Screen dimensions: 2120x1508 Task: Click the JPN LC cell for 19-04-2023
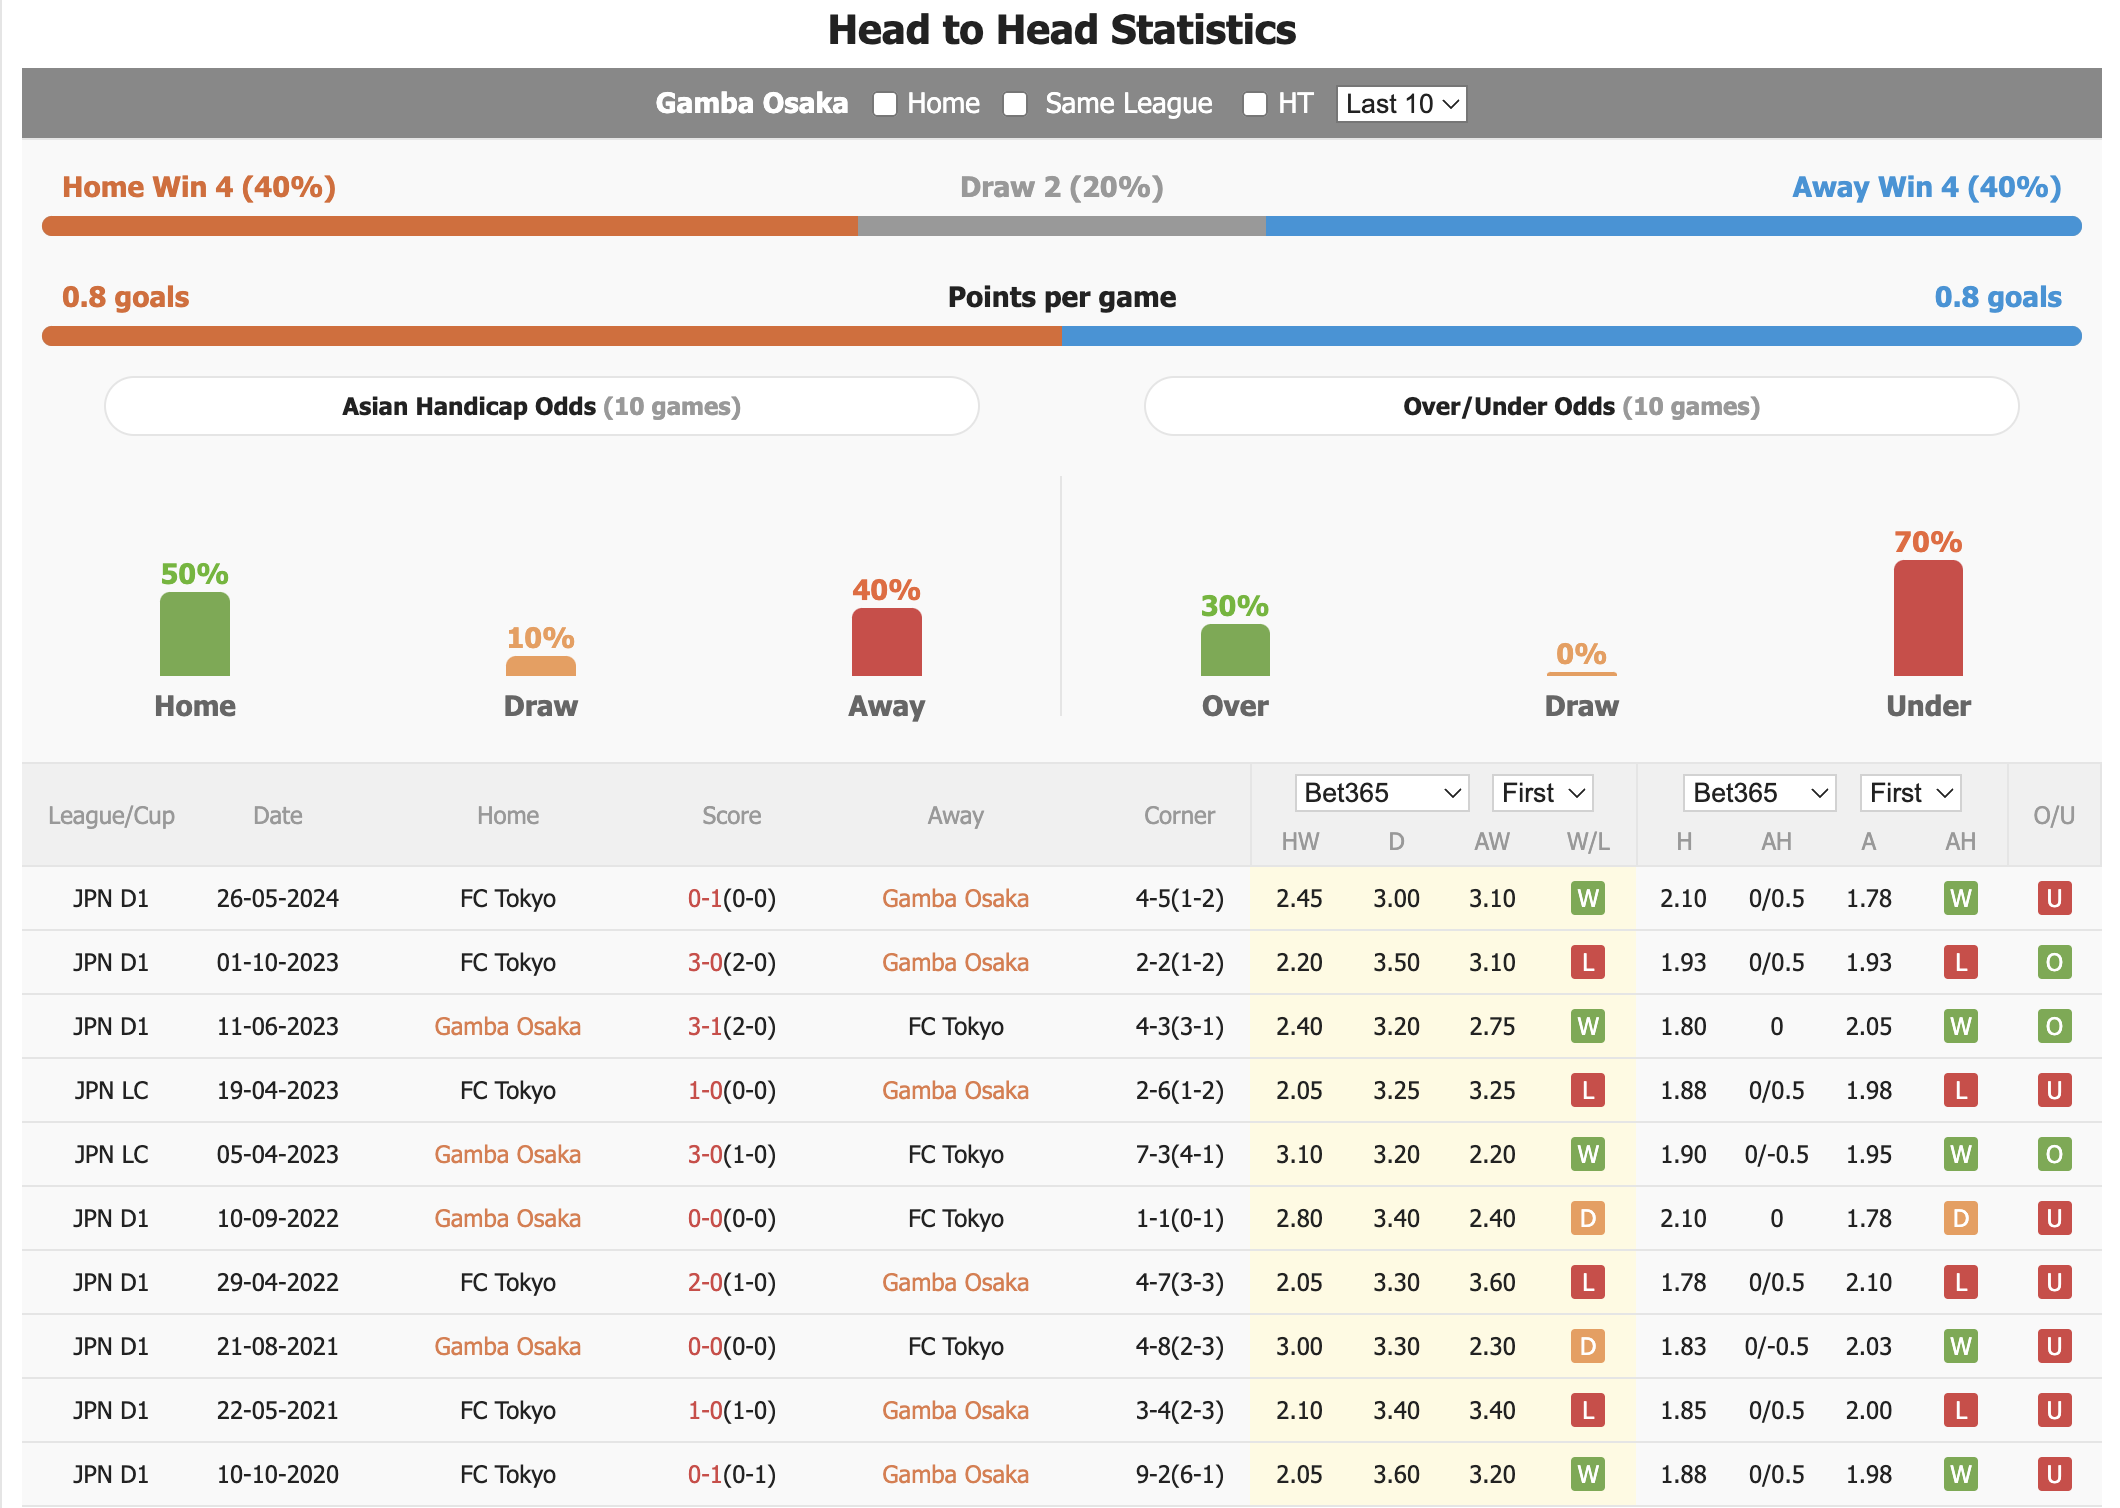click(x=111, y=1090)
